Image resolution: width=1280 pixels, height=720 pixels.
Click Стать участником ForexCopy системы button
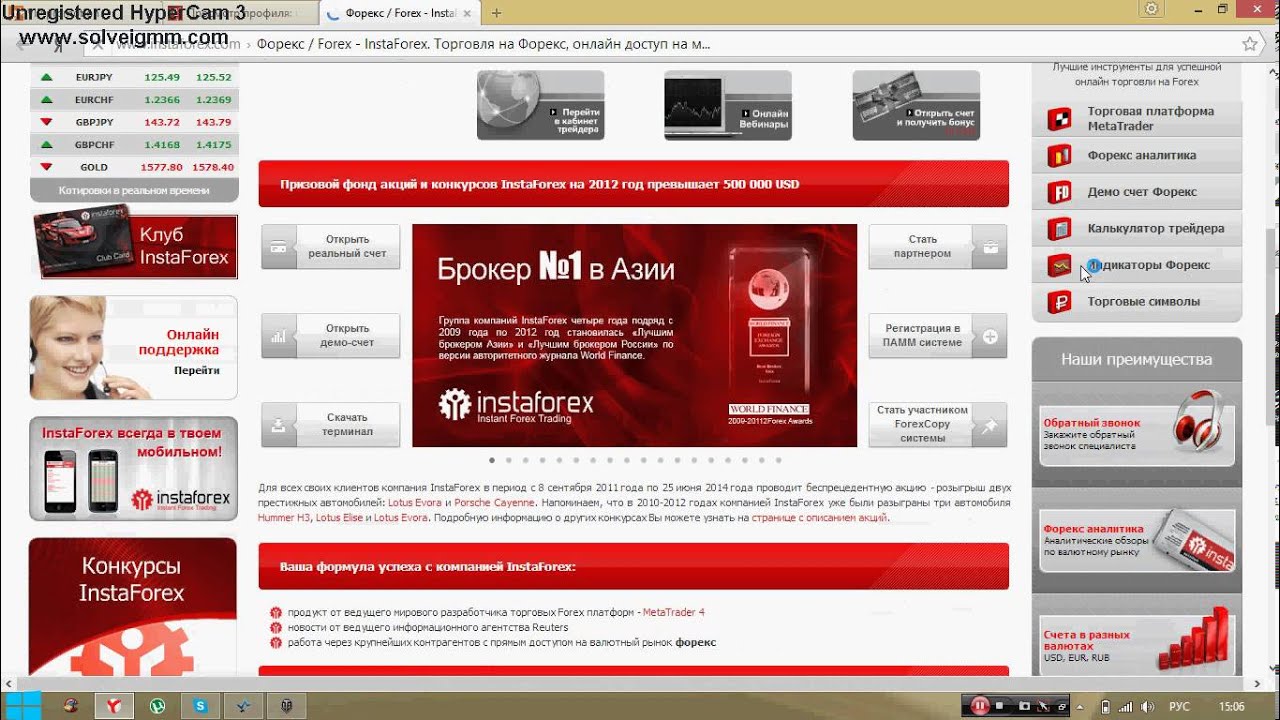coord(938,425)
